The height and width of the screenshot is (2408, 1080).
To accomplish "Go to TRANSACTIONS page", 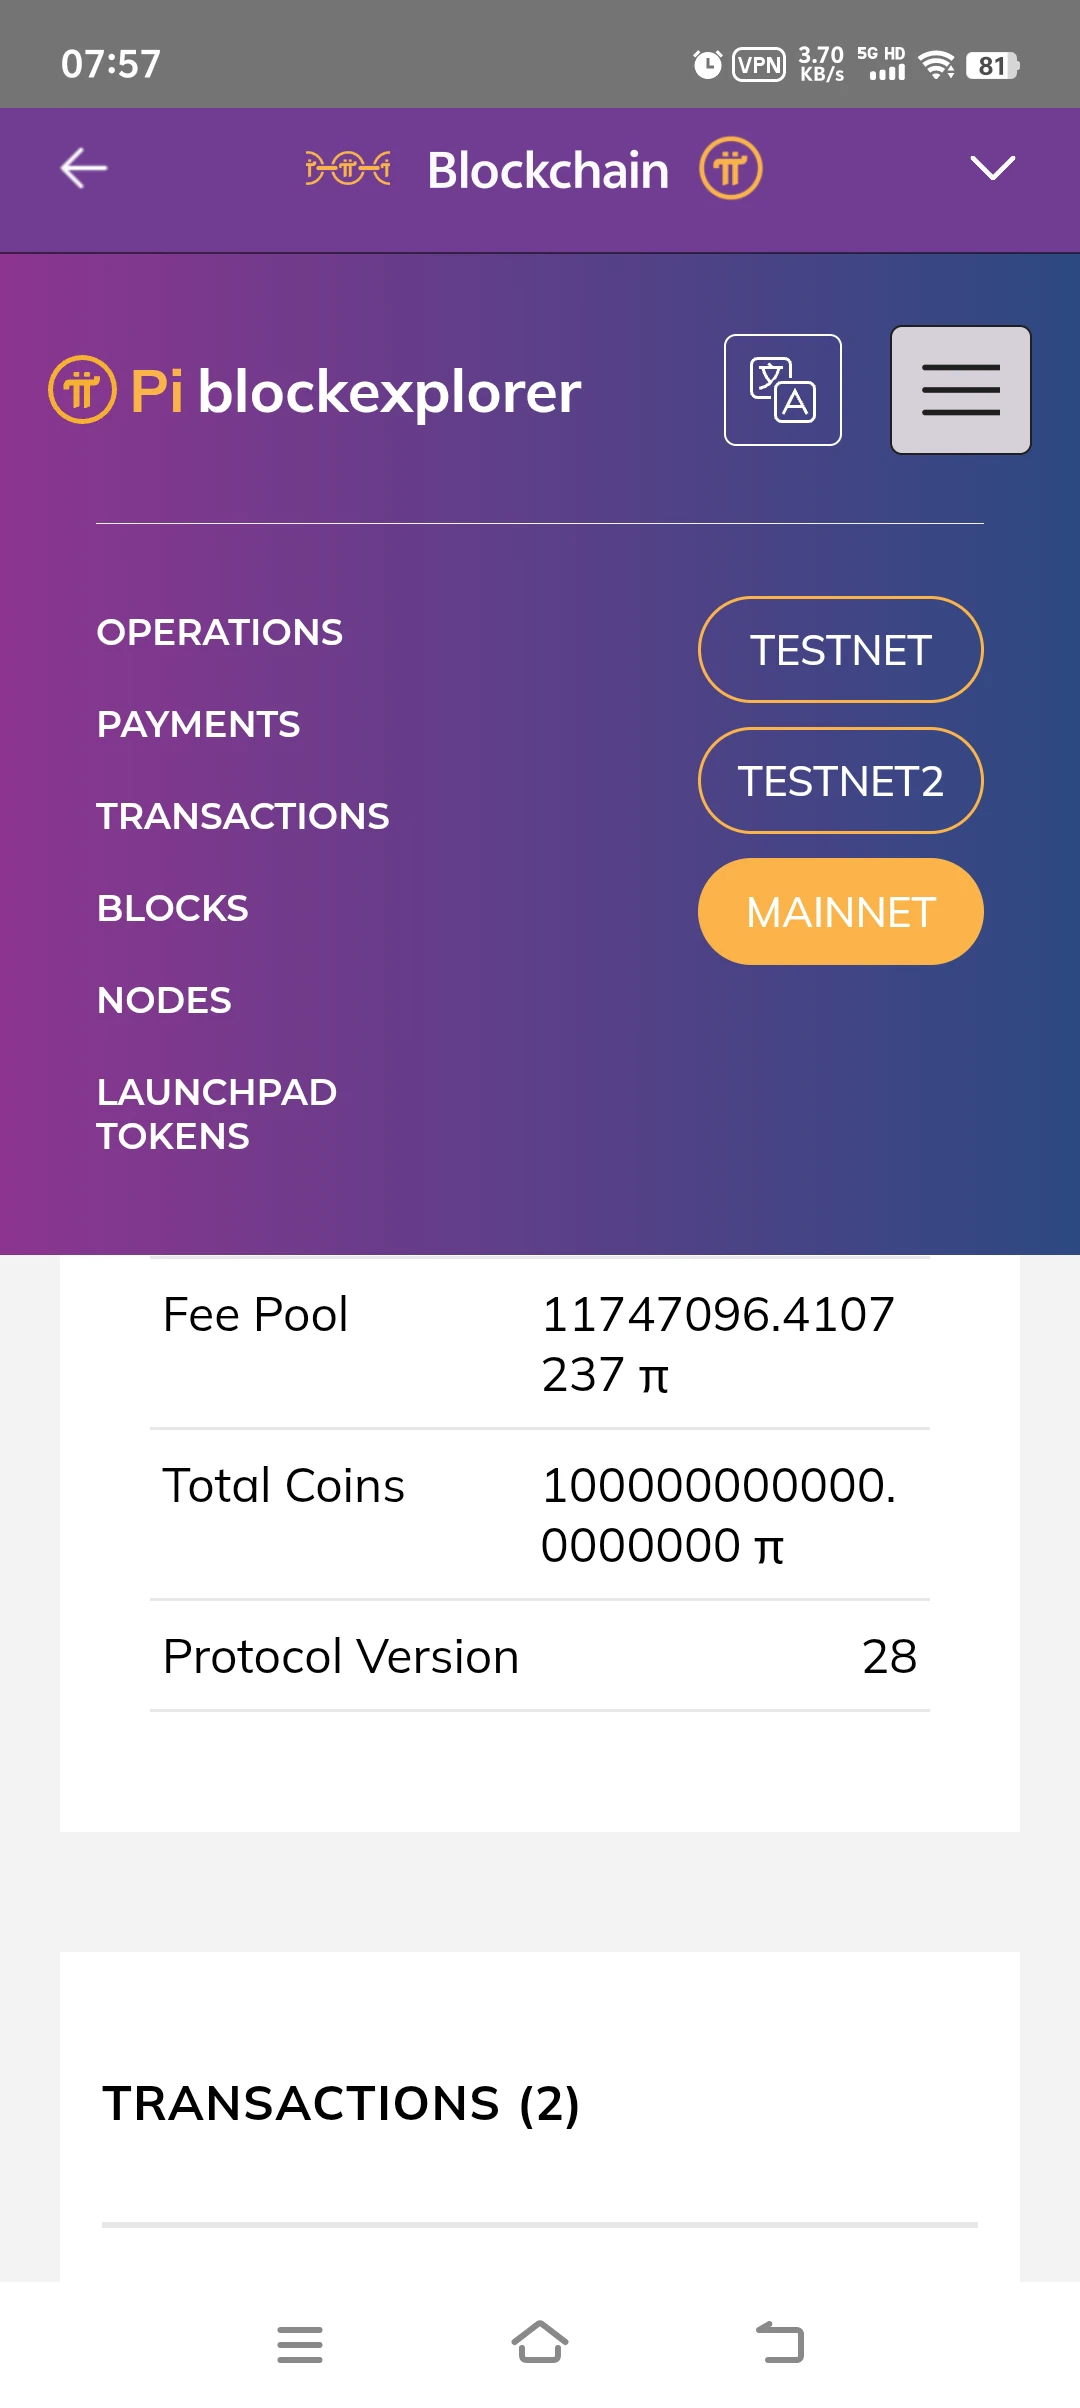I will pyautogui.click(x=243, y=816).
